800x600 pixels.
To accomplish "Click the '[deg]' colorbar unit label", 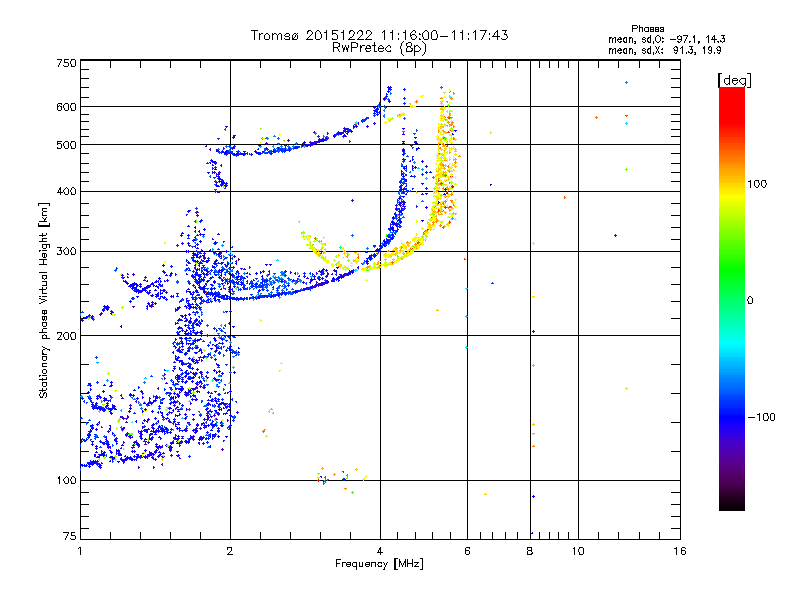I will point(734,81).
